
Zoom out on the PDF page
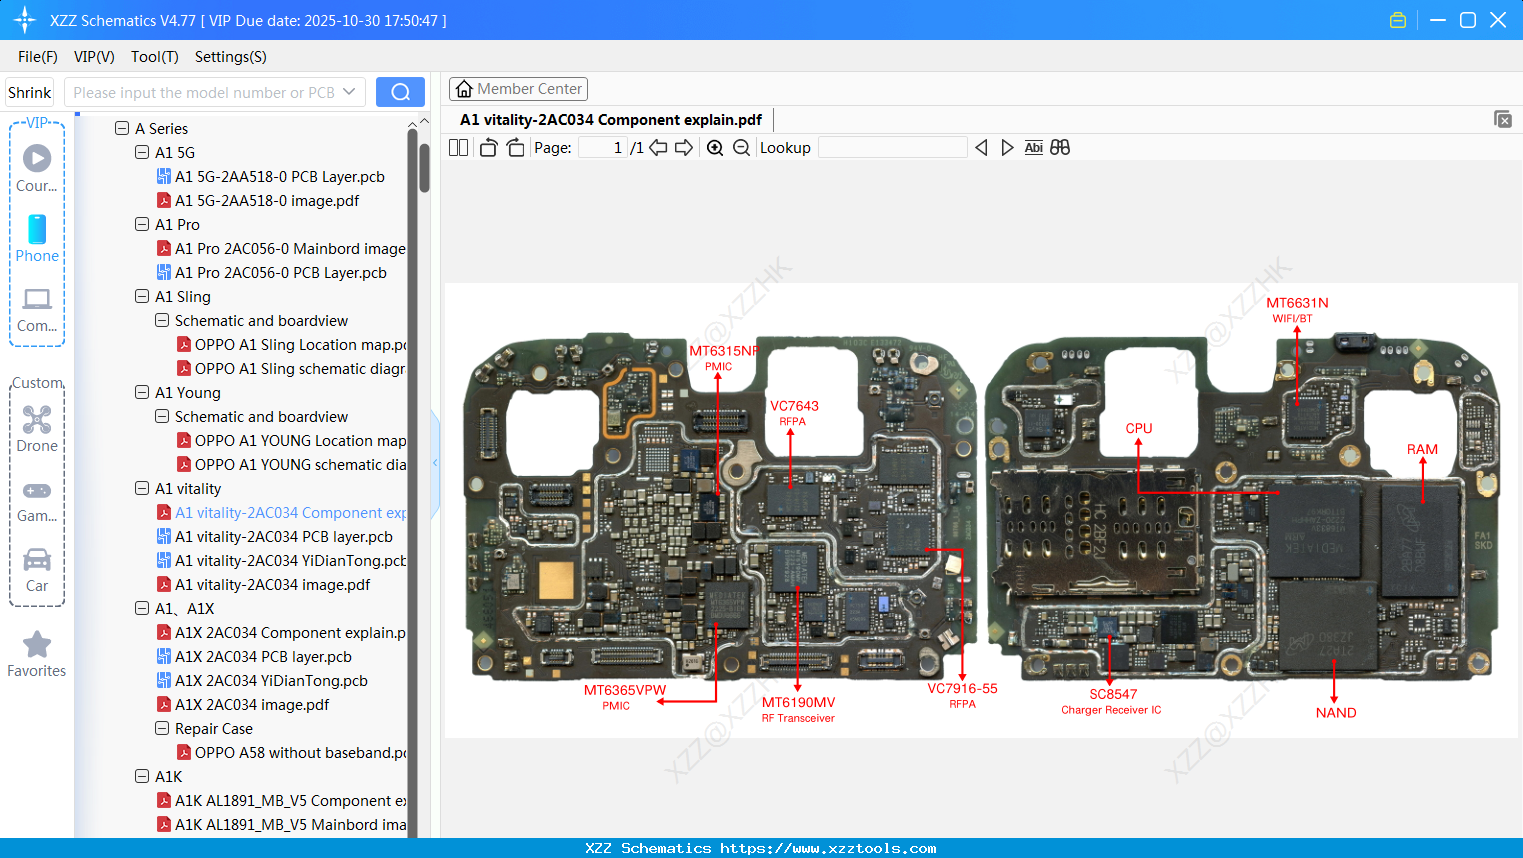[740, 147]
